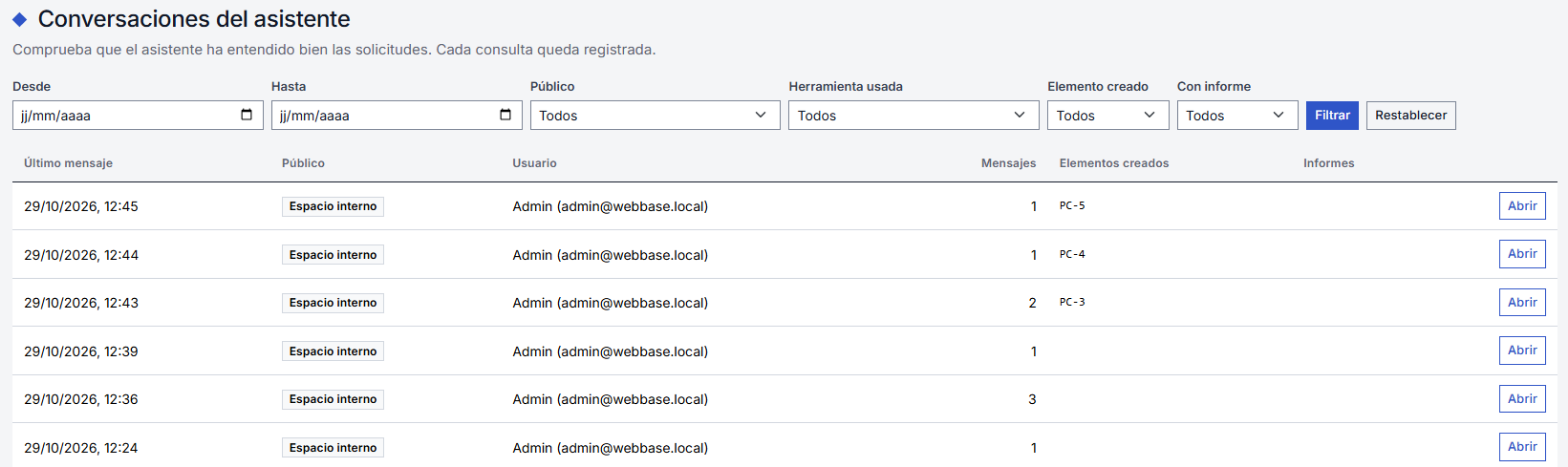Screen dimensions: 1568x467
Task: Click the date 29/10/2026, 12:44
Action: click(81, 254)
